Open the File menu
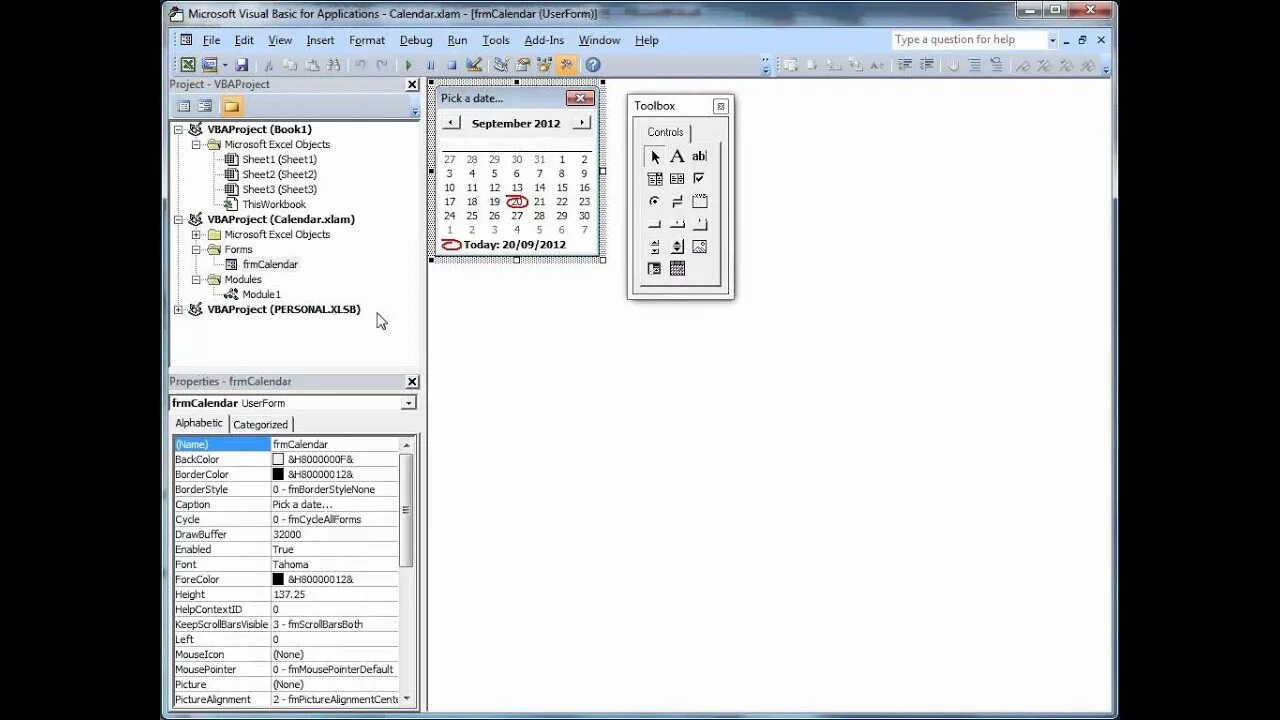 tap(211, 40)
